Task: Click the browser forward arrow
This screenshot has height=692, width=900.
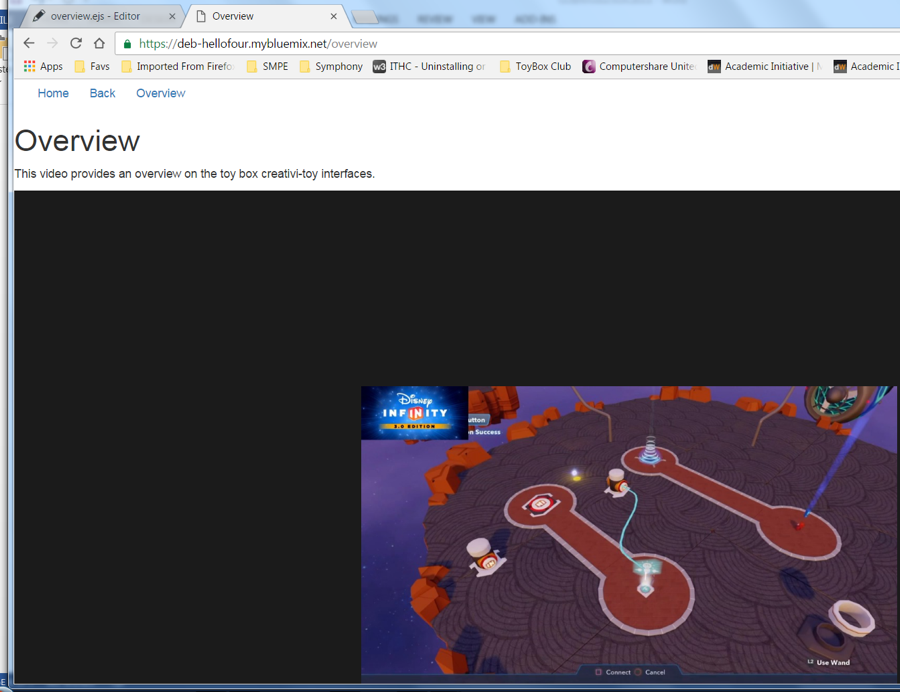Action: [x=52, y=43]
